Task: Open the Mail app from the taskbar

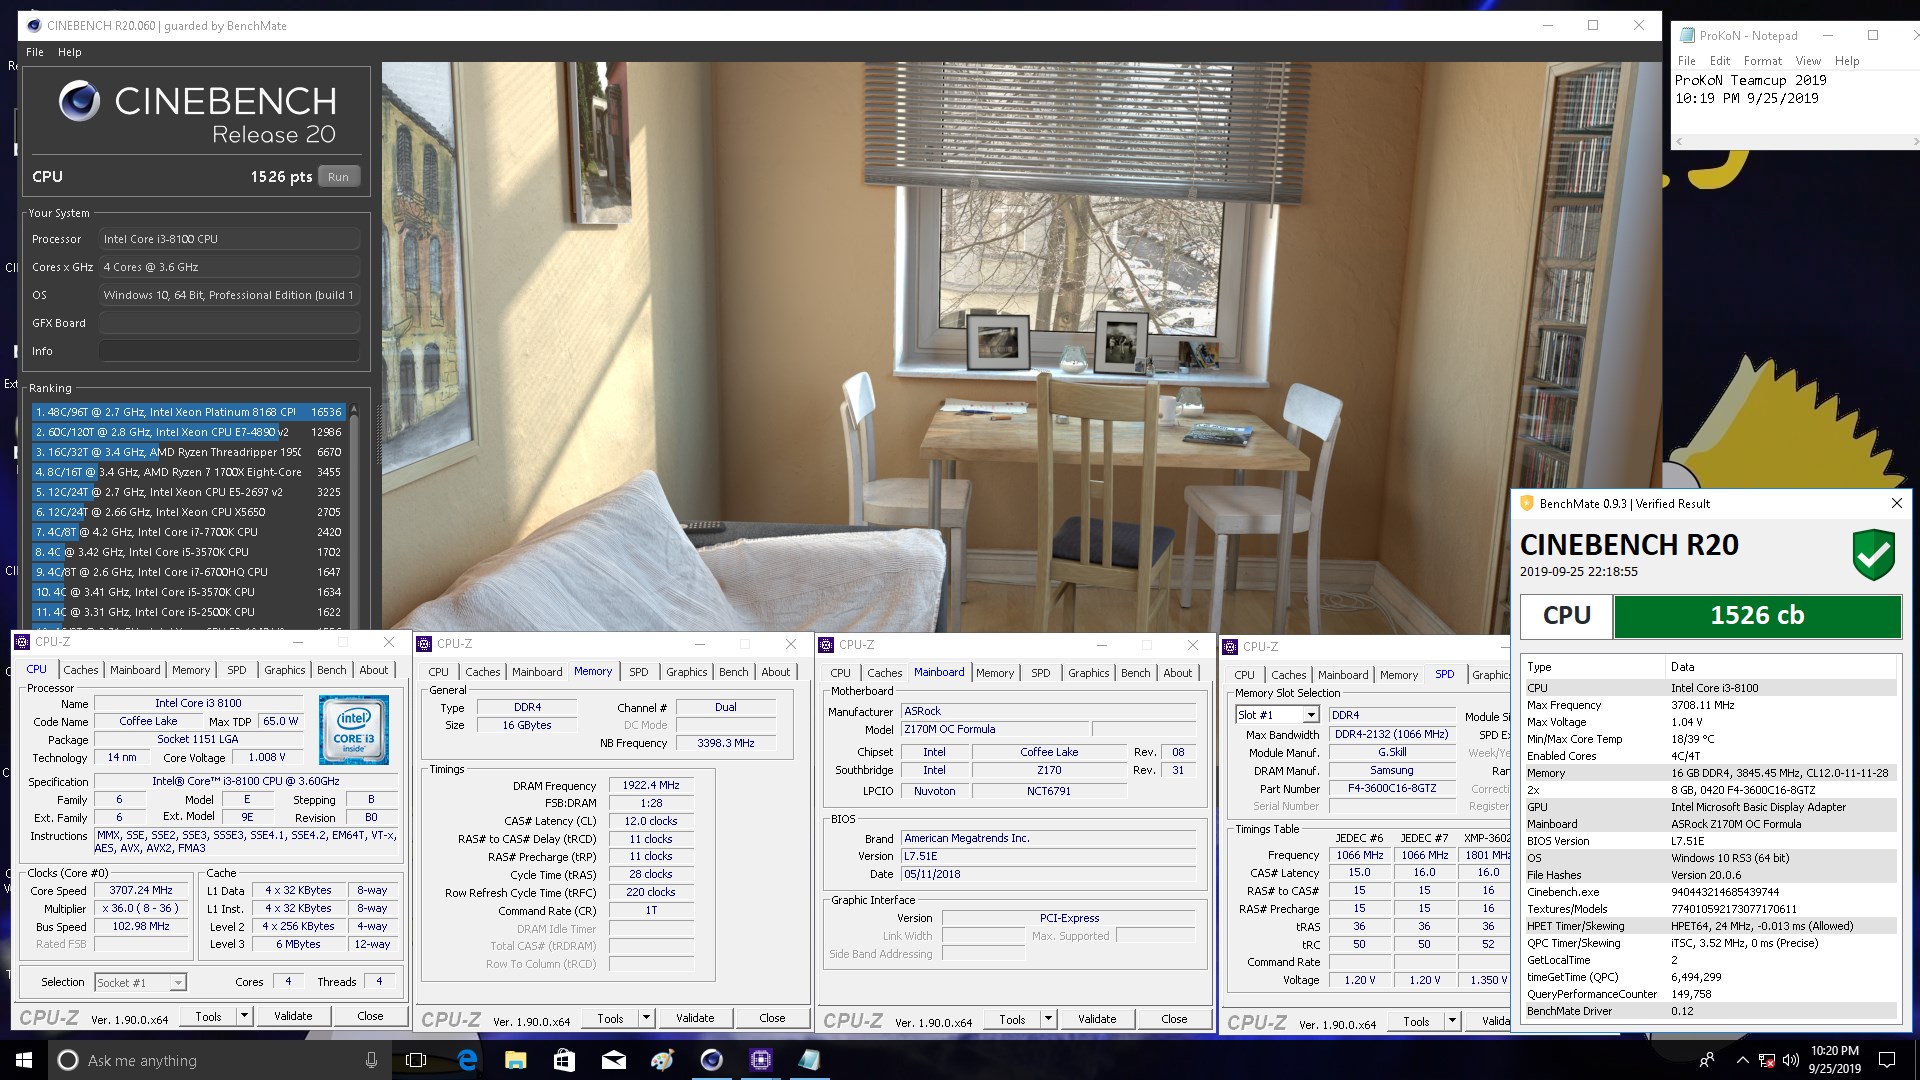Action: click(613, 1060)
